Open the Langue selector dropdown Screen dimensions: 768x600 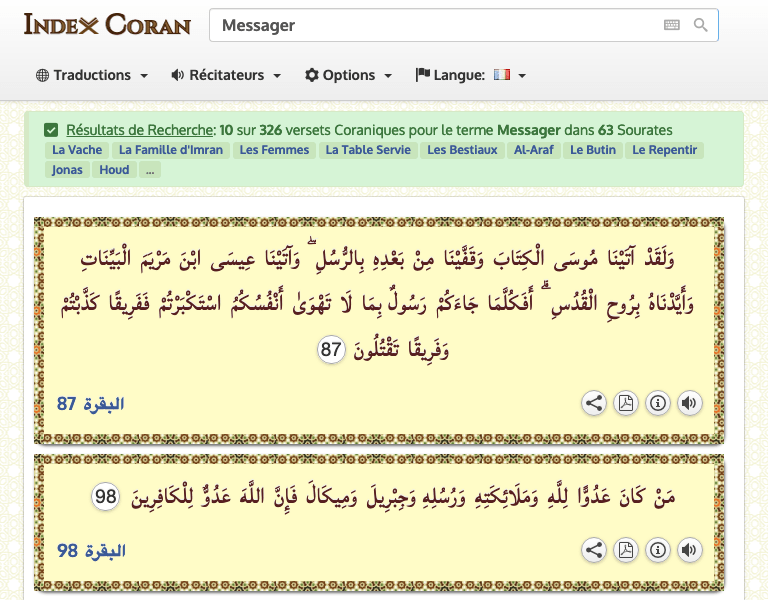point(471,75)
